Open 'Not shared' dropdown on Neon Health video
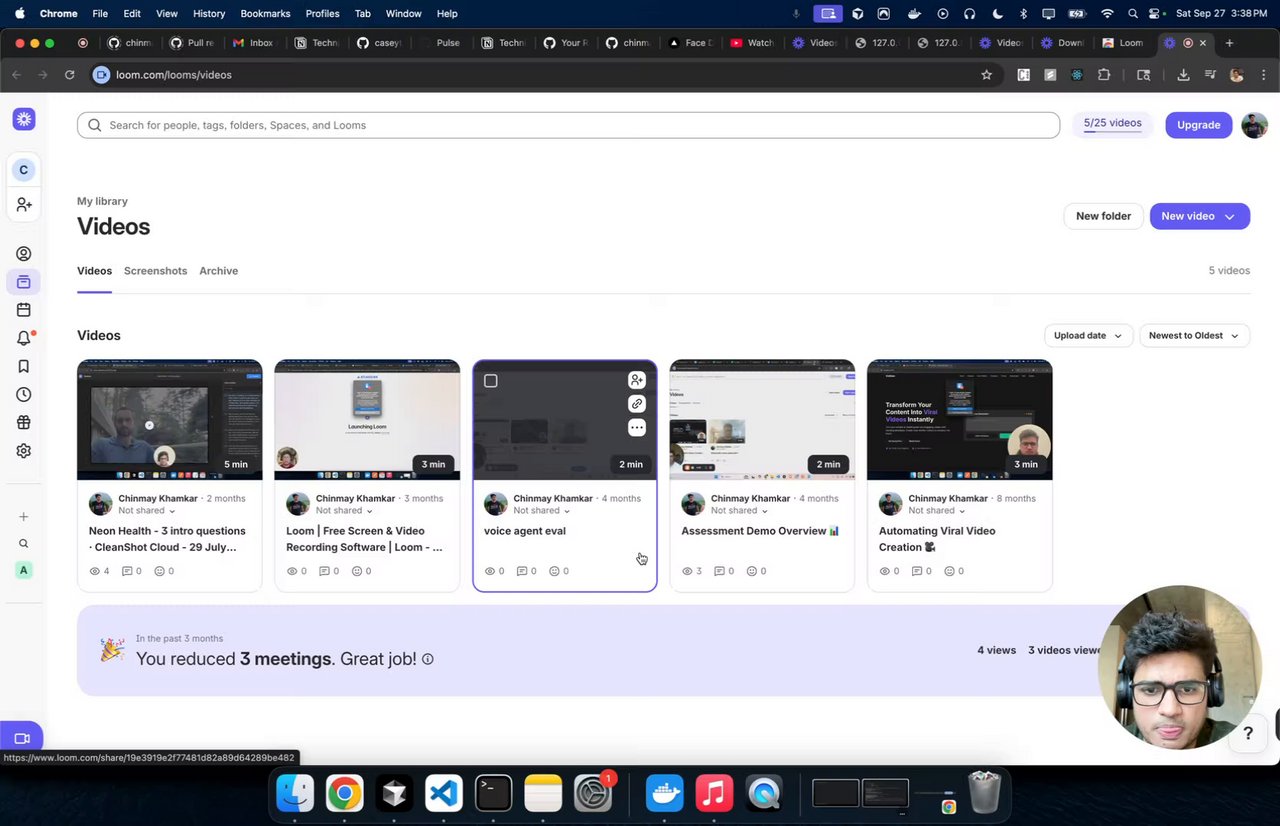Viewport: 1280px width, 826px height. click(x=147, y=511)
